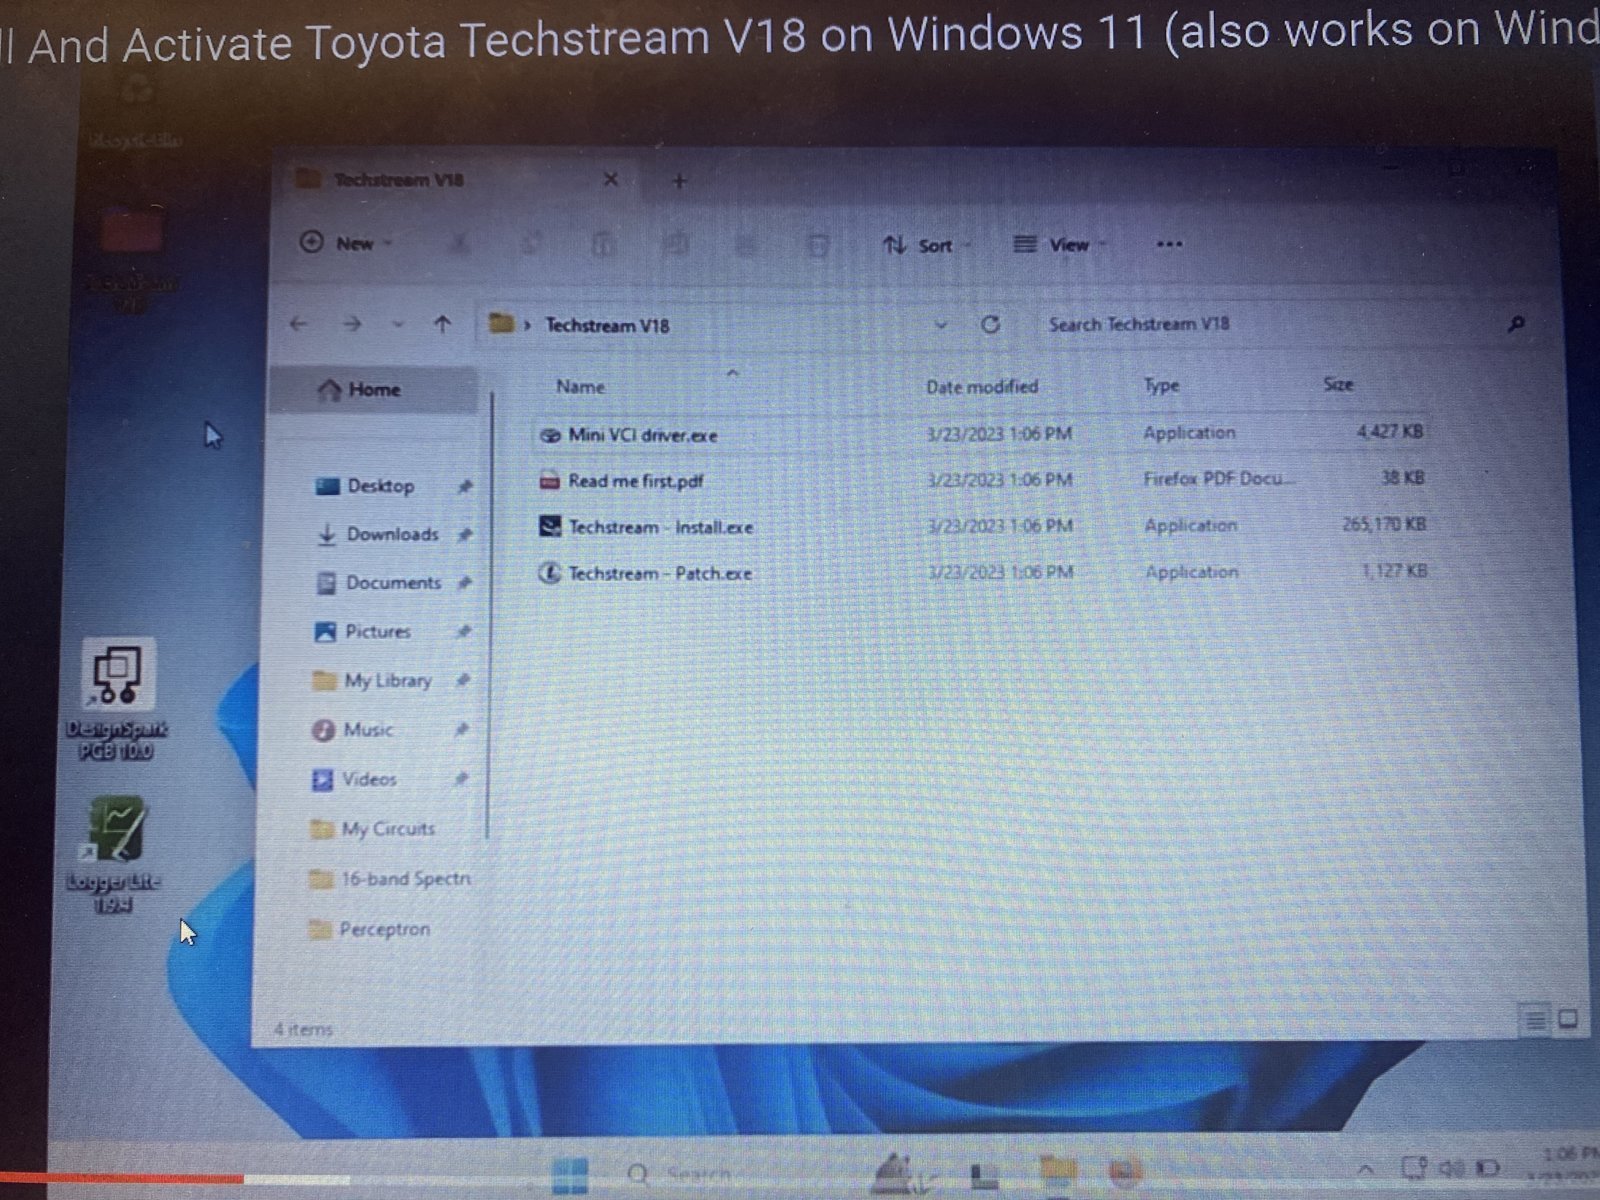Click Techstream V18 in the address bar
This screenshot has width=1600, height=1200.
click(x=607, y=325)
